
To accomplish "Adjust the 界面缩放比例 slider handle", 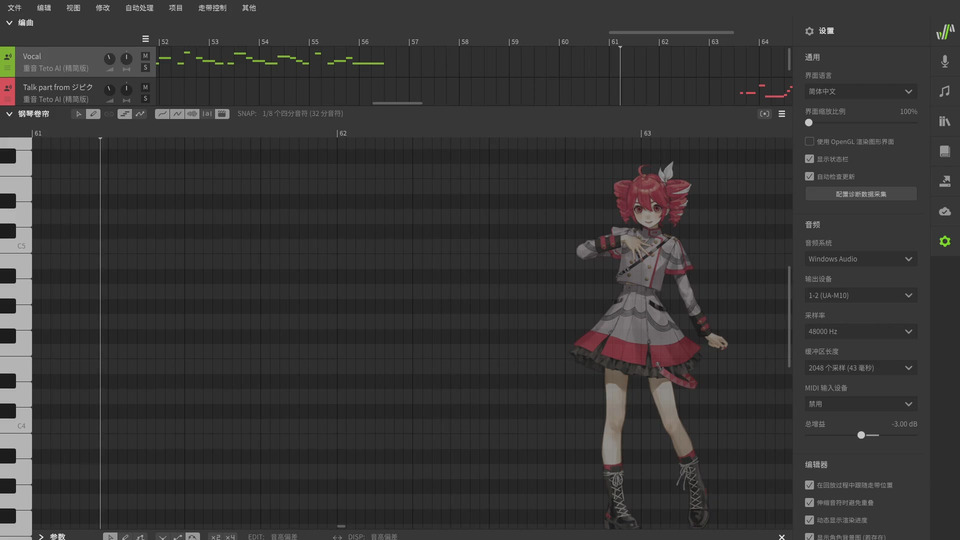I will [809, 122].
